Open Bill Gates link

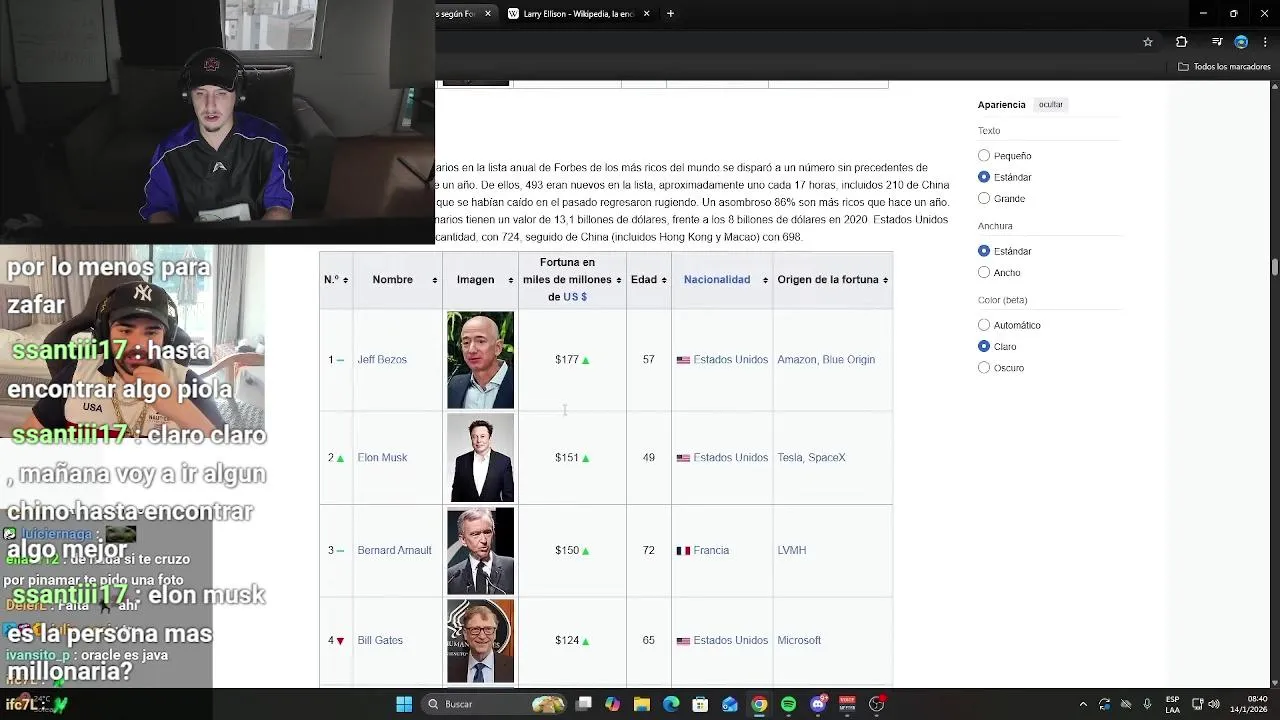pos(380,641)
